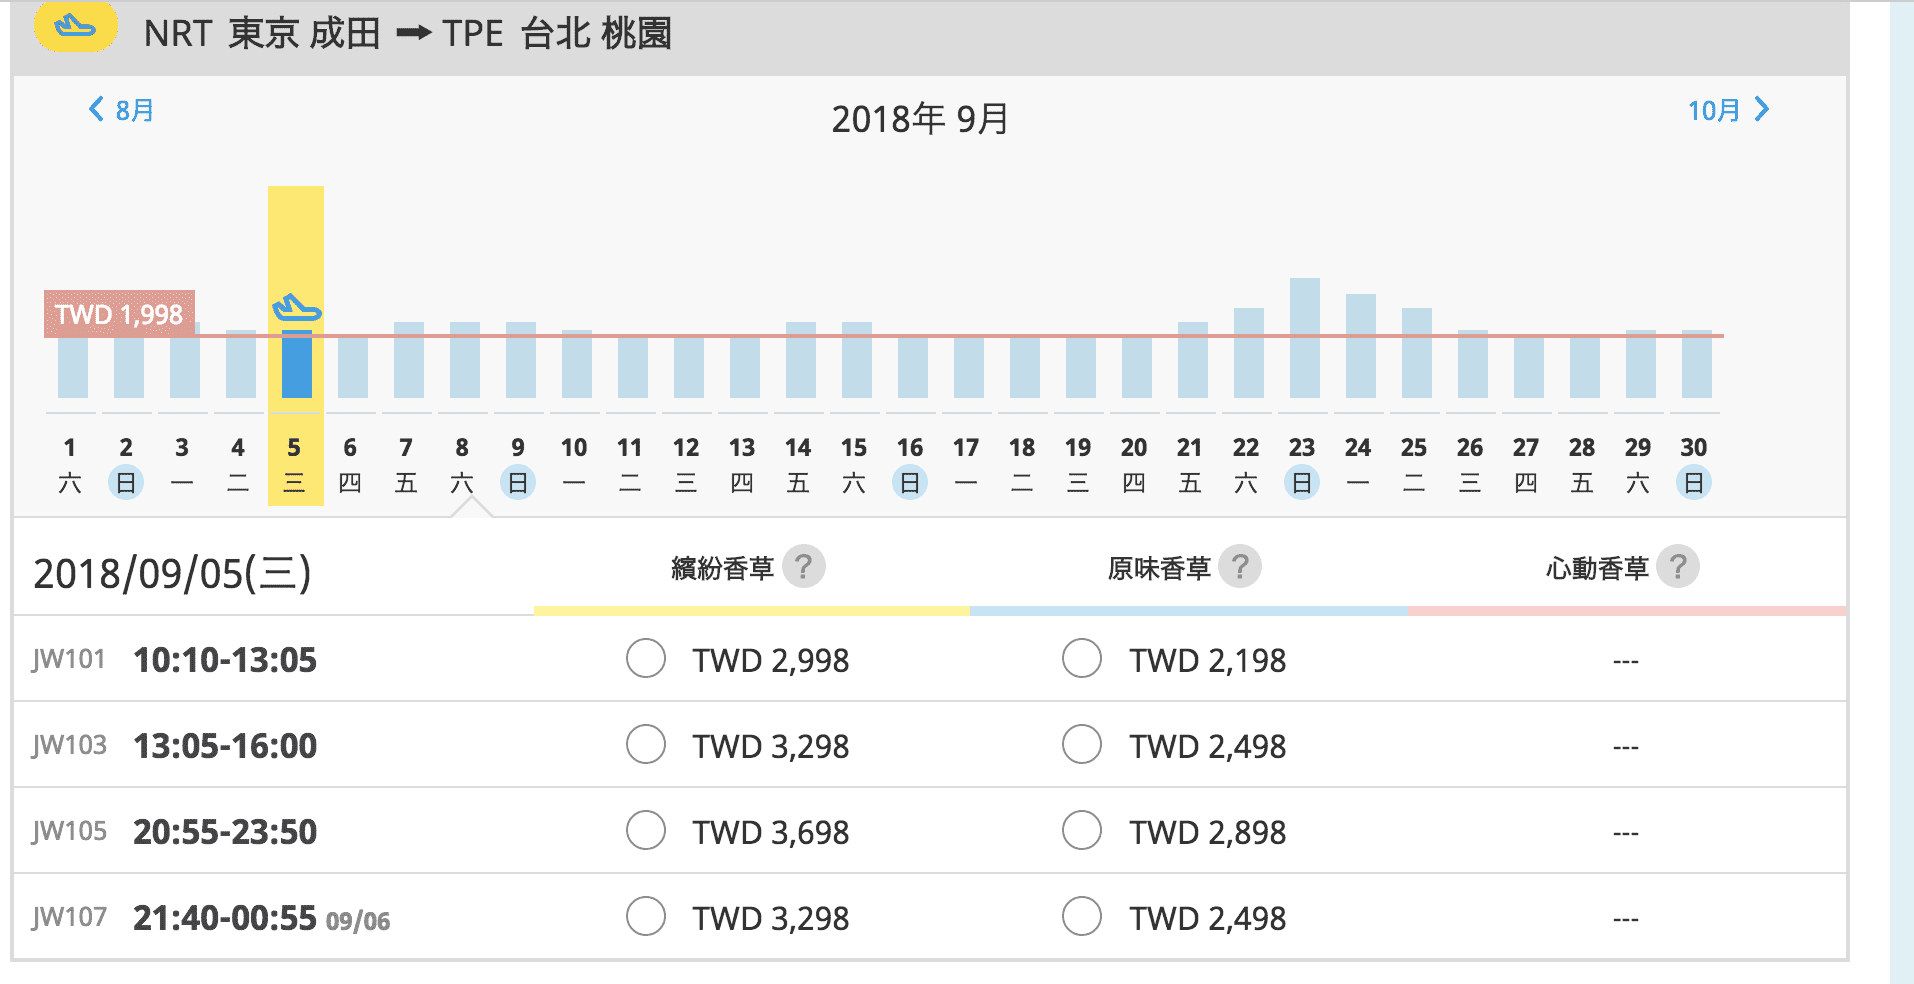Click the 2018年 9月 month title

tap(920, 119)
